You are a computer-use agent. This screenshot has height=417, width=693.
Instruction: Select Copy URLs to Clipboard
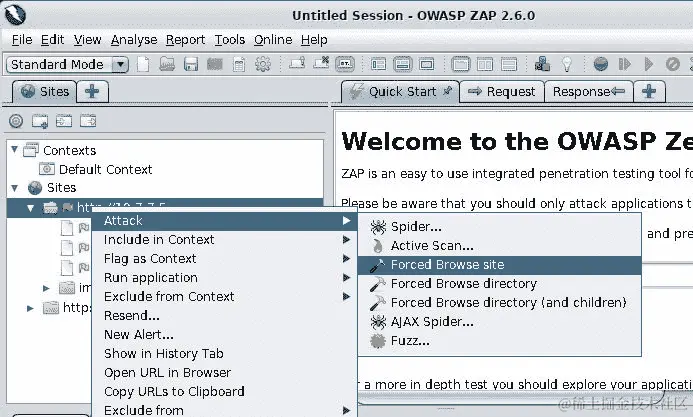click(225, 391)
